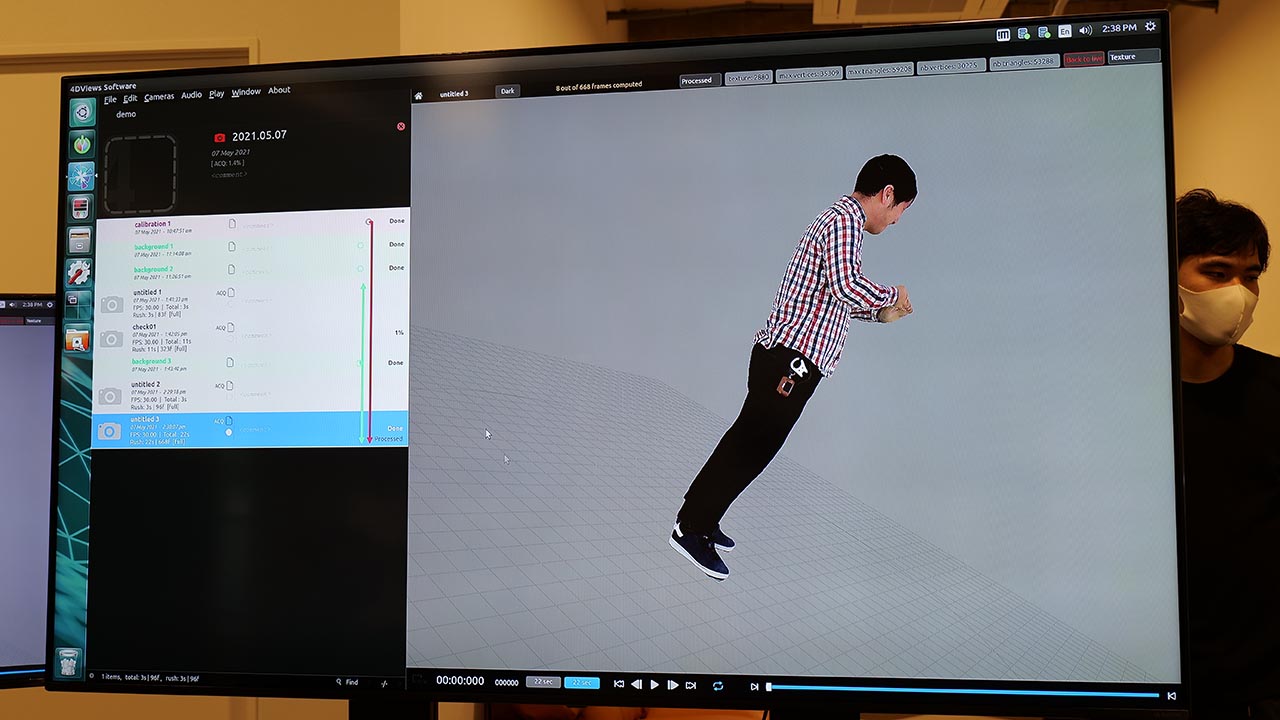Select the untitled 3 highlighted row

point(250,429)
